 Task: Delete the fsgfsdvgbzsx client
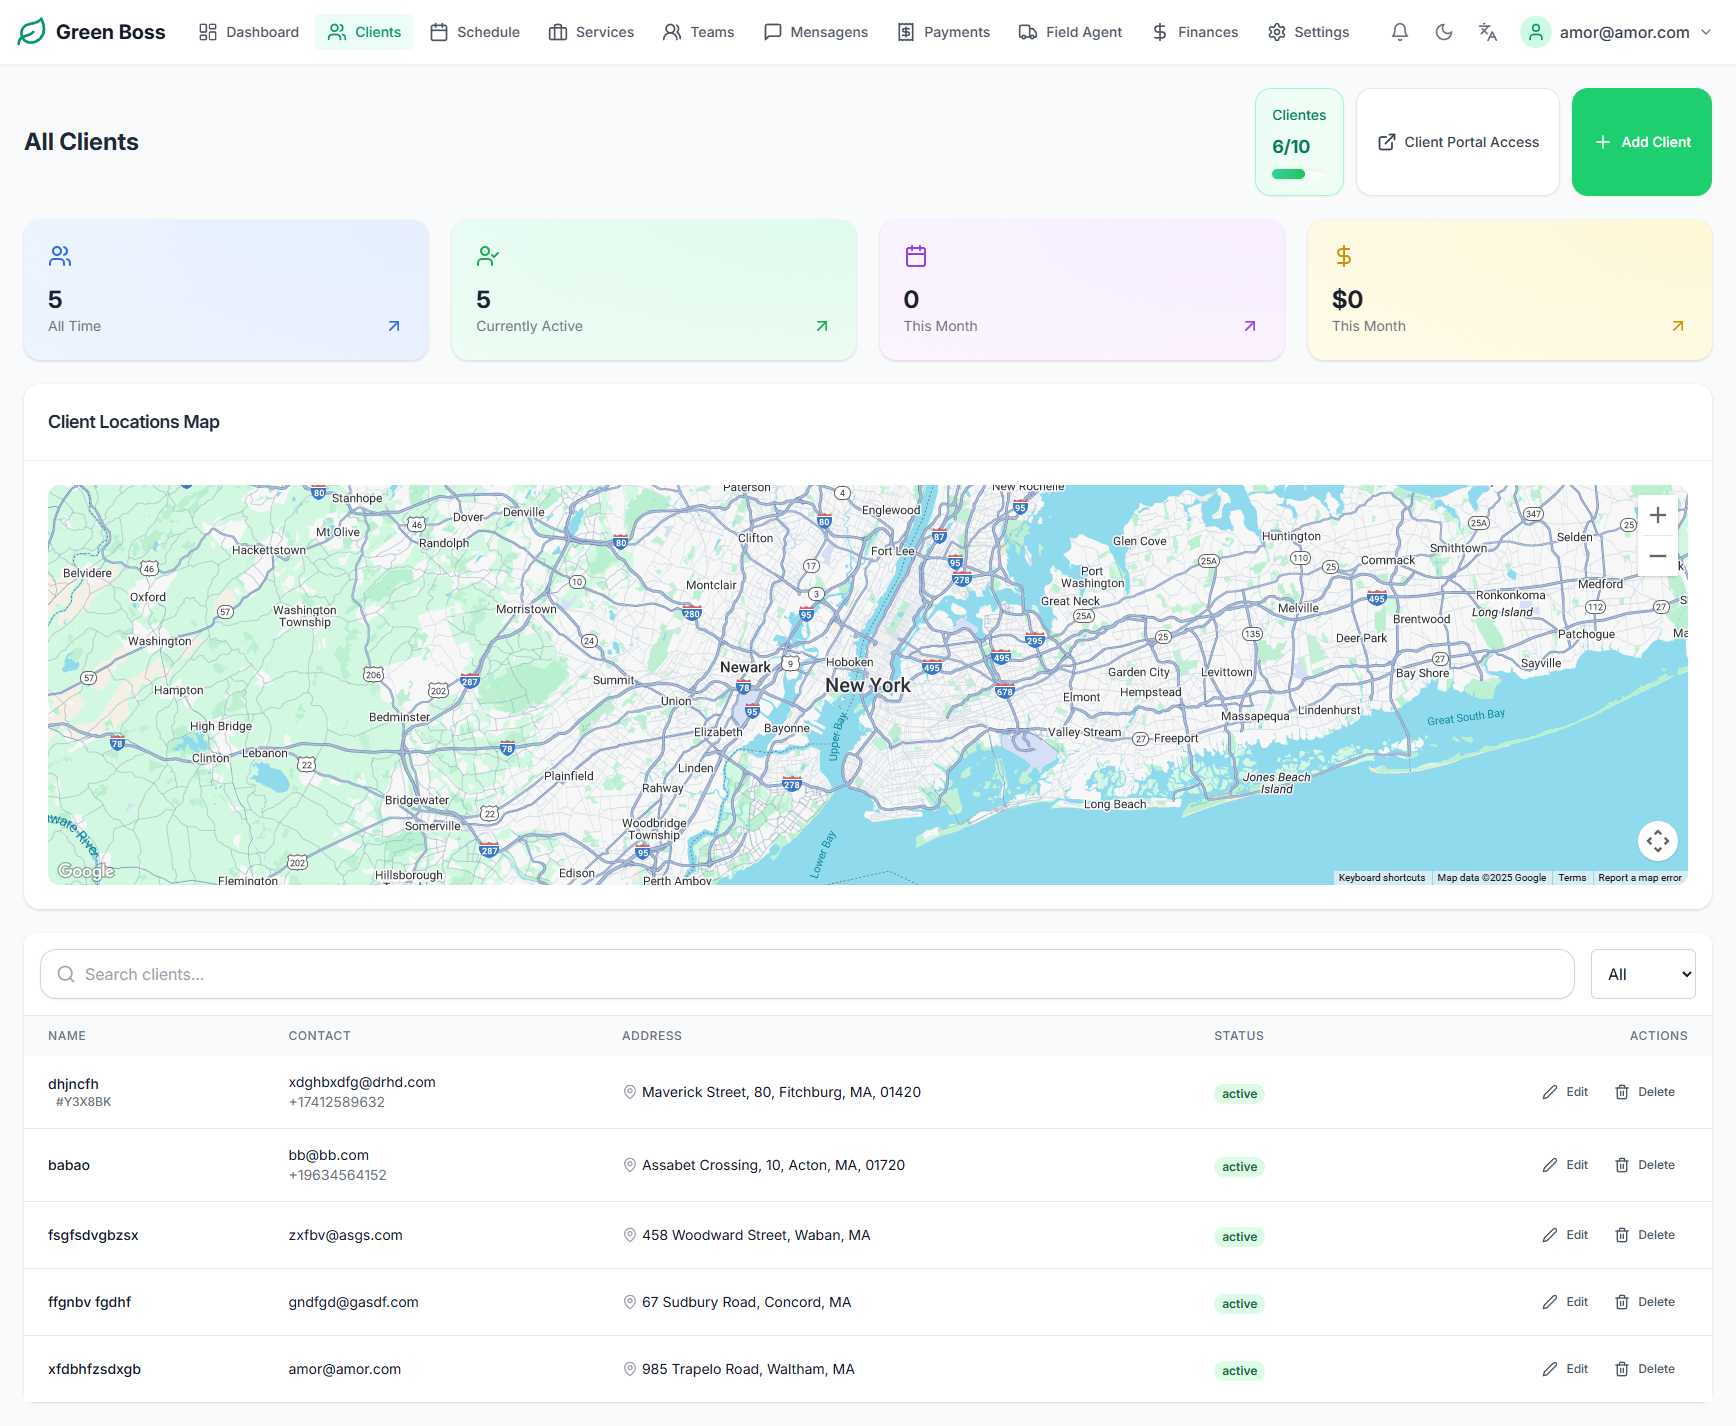click(x=1645, y=1235)
